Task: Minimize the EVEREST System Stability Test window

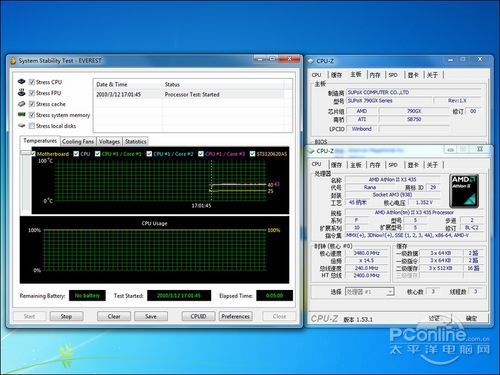Action: point(260,59)
